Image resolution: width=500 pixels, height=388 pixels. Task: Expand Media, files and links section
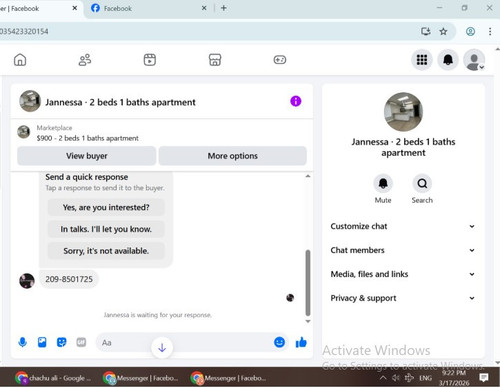click(x=403, y=274)
